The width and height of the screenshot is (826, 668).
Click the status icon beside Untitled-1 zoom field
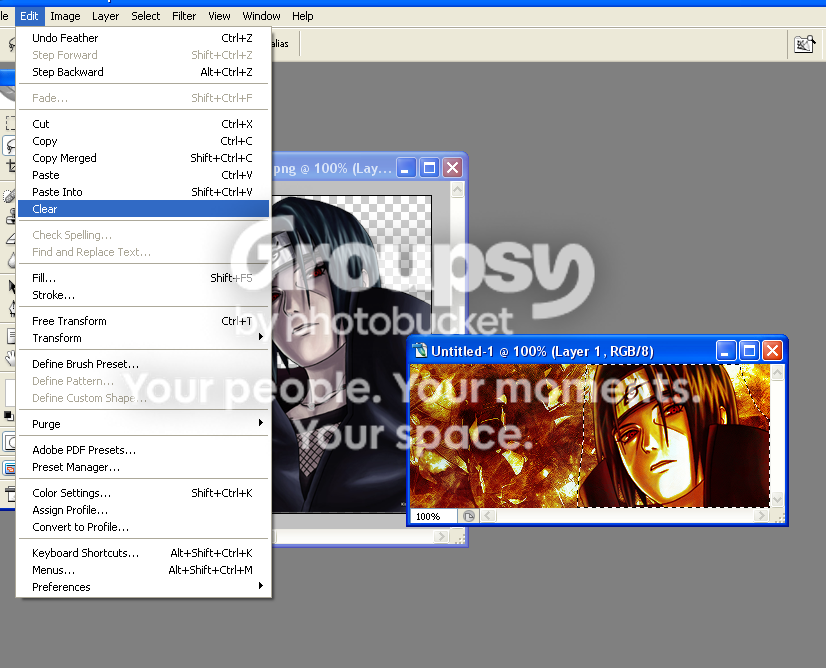[x=468, y=516]
